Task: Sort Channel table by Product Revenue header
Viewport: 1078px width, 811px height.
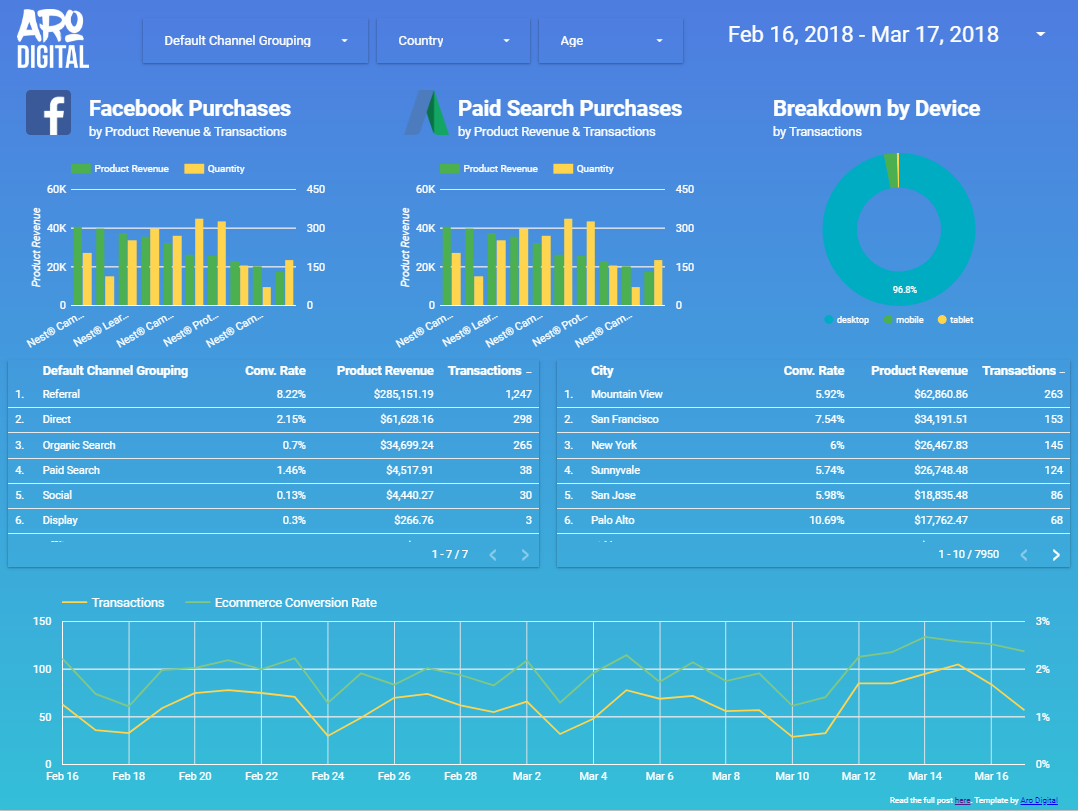Action: 384,371
